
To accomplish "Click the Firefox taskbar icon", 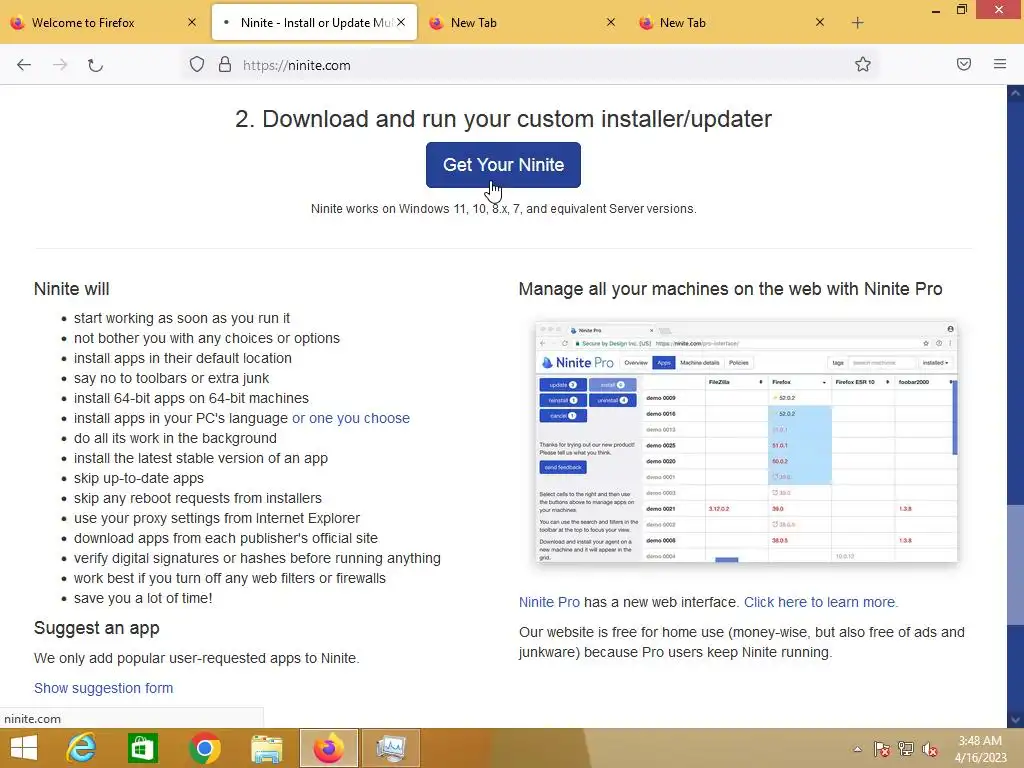I will click(328, 748).
